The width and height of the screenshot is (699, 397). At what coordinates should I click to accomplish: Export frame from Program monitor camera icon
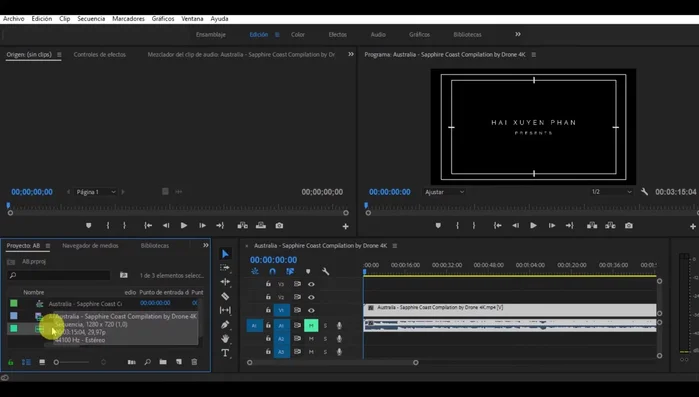[x=629, y=225]
